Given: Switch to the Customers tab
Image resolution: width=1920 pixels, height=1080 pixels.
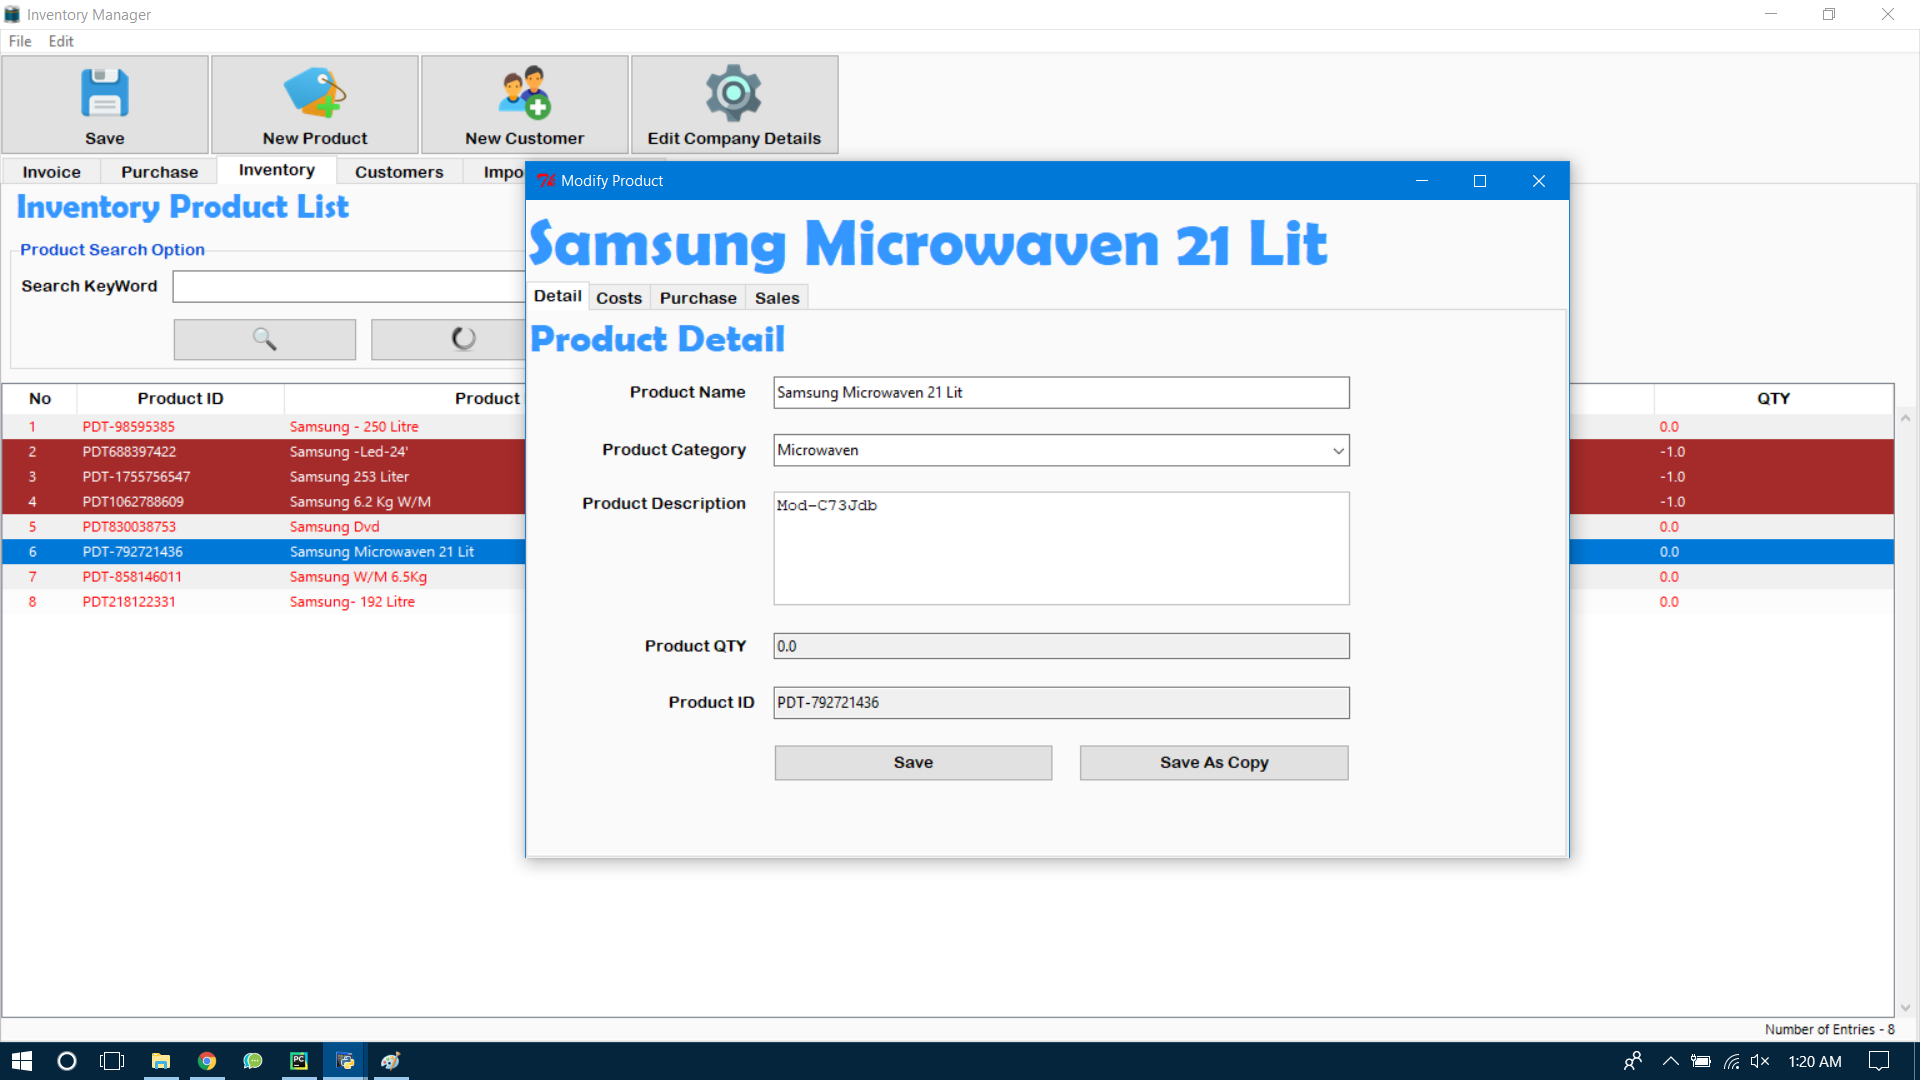Looking at the screenshot, I should point(398,172).
